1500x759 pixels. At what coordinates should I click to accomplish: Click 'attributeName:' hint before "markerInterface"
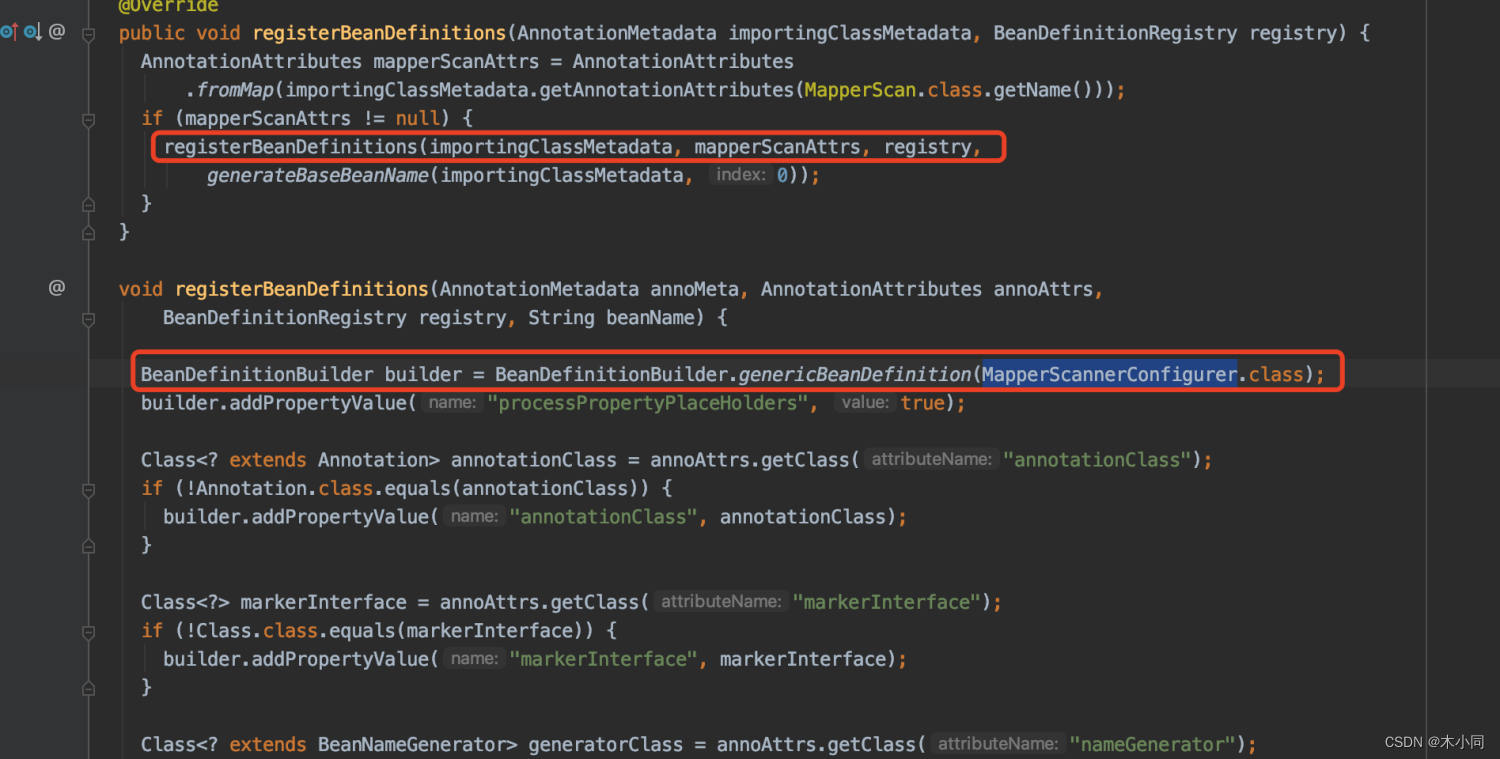coord(720,602)
